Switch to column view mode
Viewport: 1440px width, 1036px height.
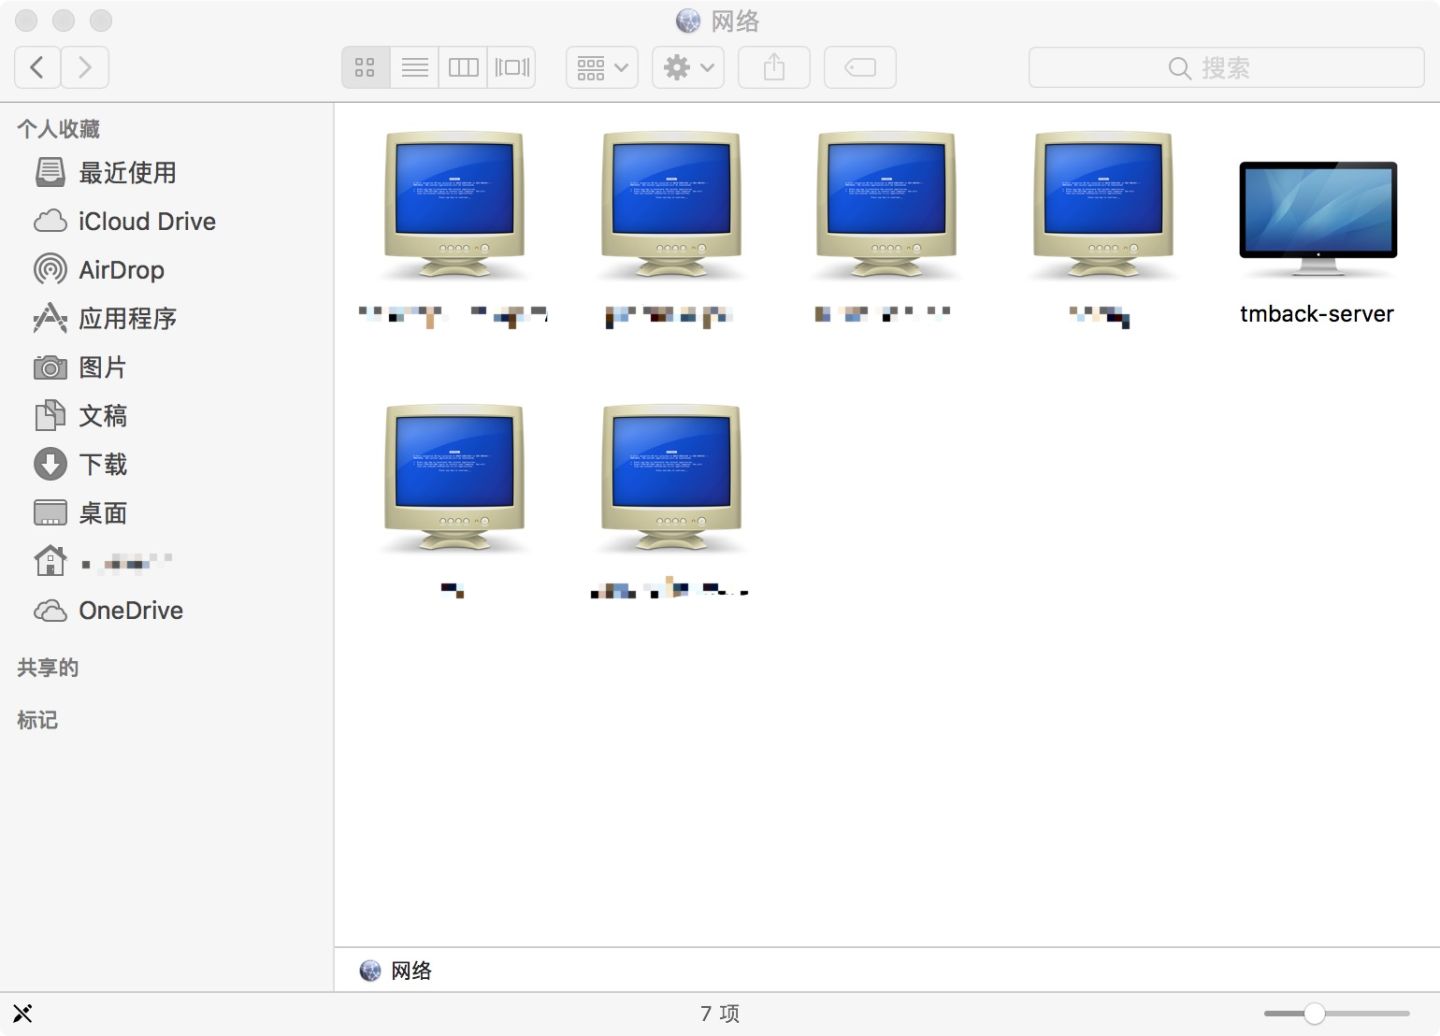point(463,67)
